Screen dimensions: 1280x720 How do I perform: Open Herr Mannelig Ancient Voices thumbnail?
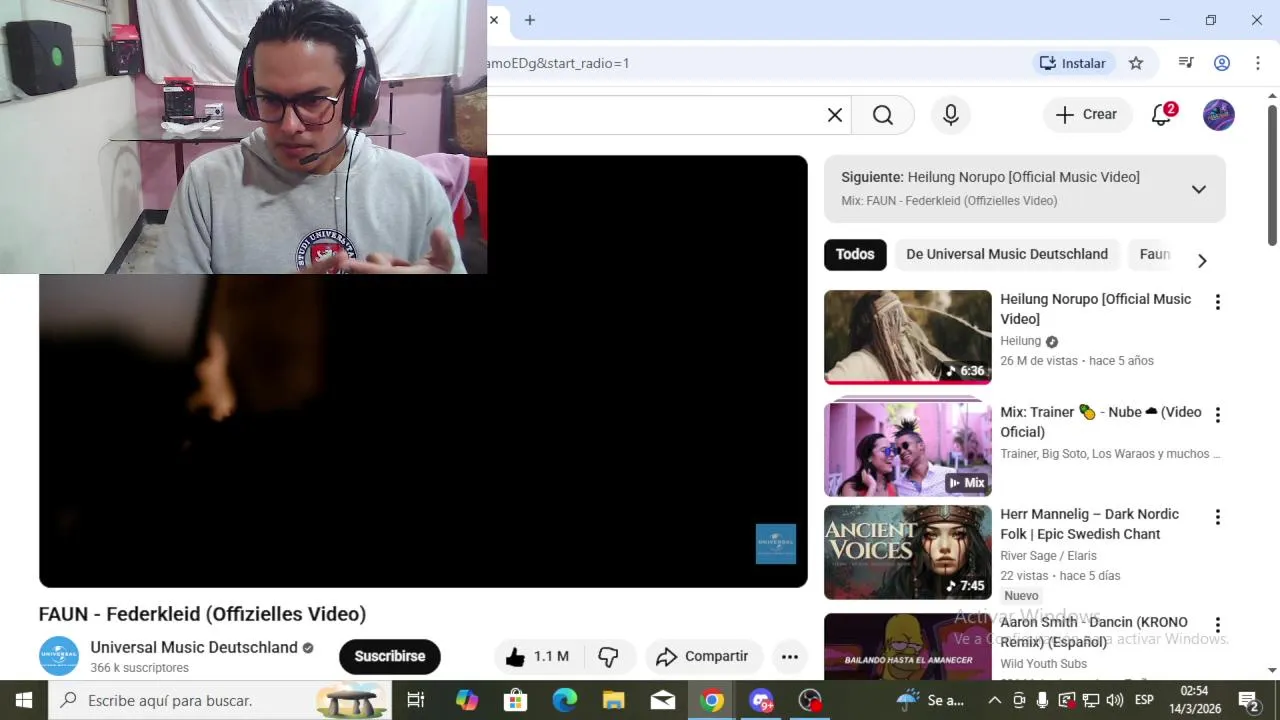pos(908,552)
